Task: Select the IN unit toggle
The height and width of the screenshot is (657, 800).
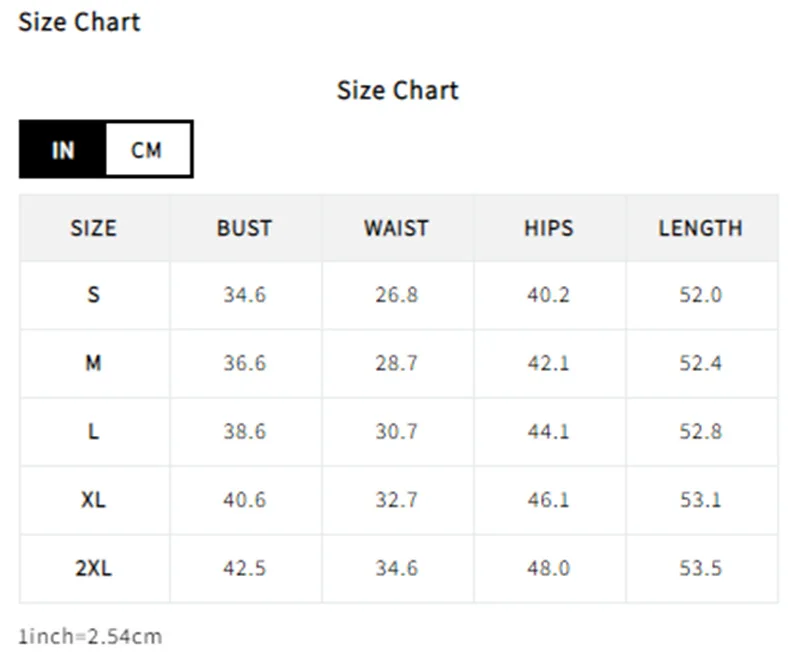Action: pos(63,149)
